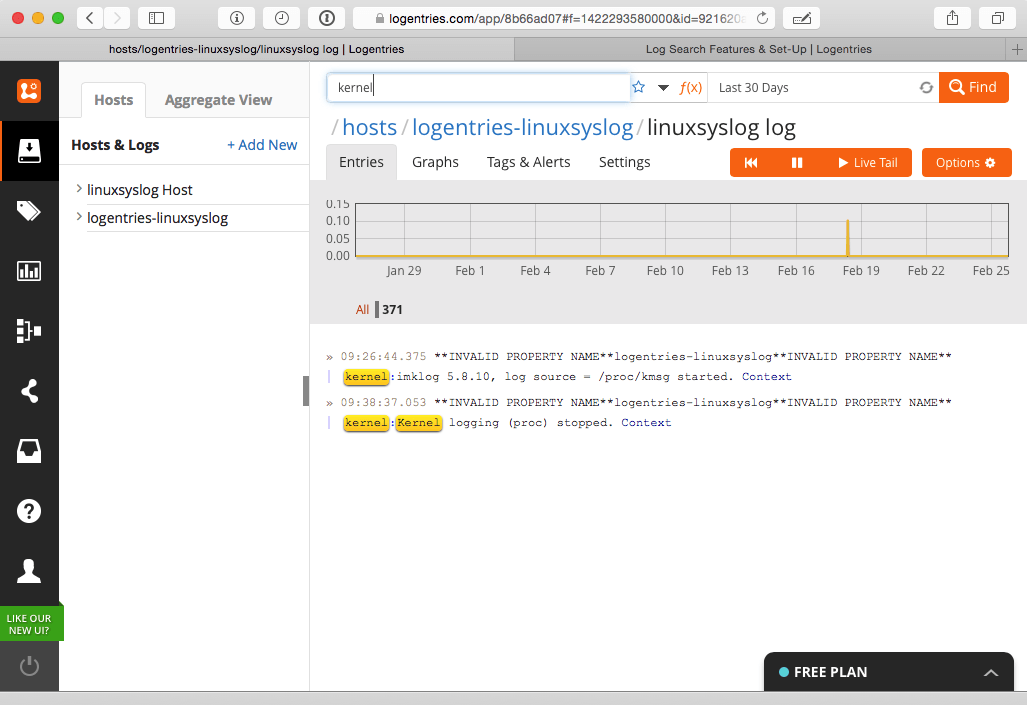Switch to the Entries tab

tap(361, 162)
